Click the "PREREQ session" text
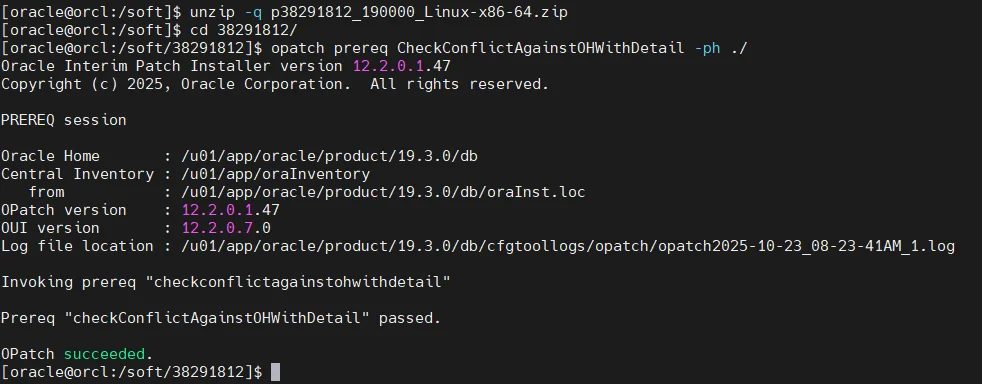This screenshot has width=982, height=384. [63, 120]
